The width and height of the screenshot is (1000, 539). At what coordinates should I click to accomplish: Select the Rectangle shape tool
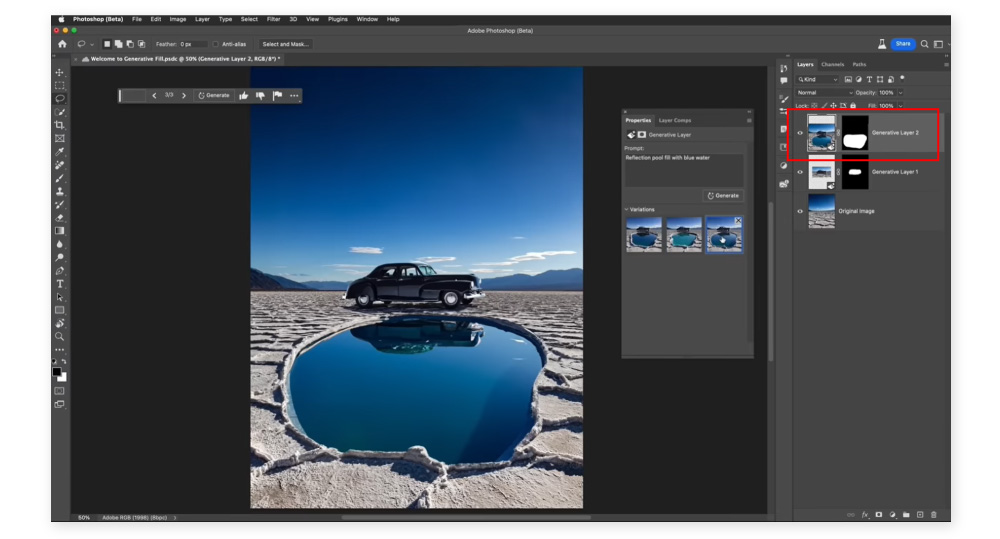pos(60,310)
